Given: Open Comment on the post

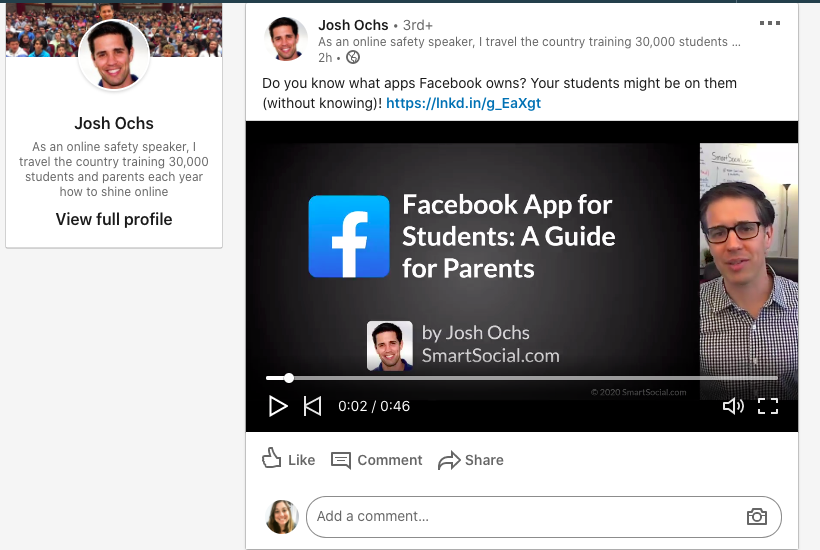Looking at the screenshot, I should click(377, 460).
